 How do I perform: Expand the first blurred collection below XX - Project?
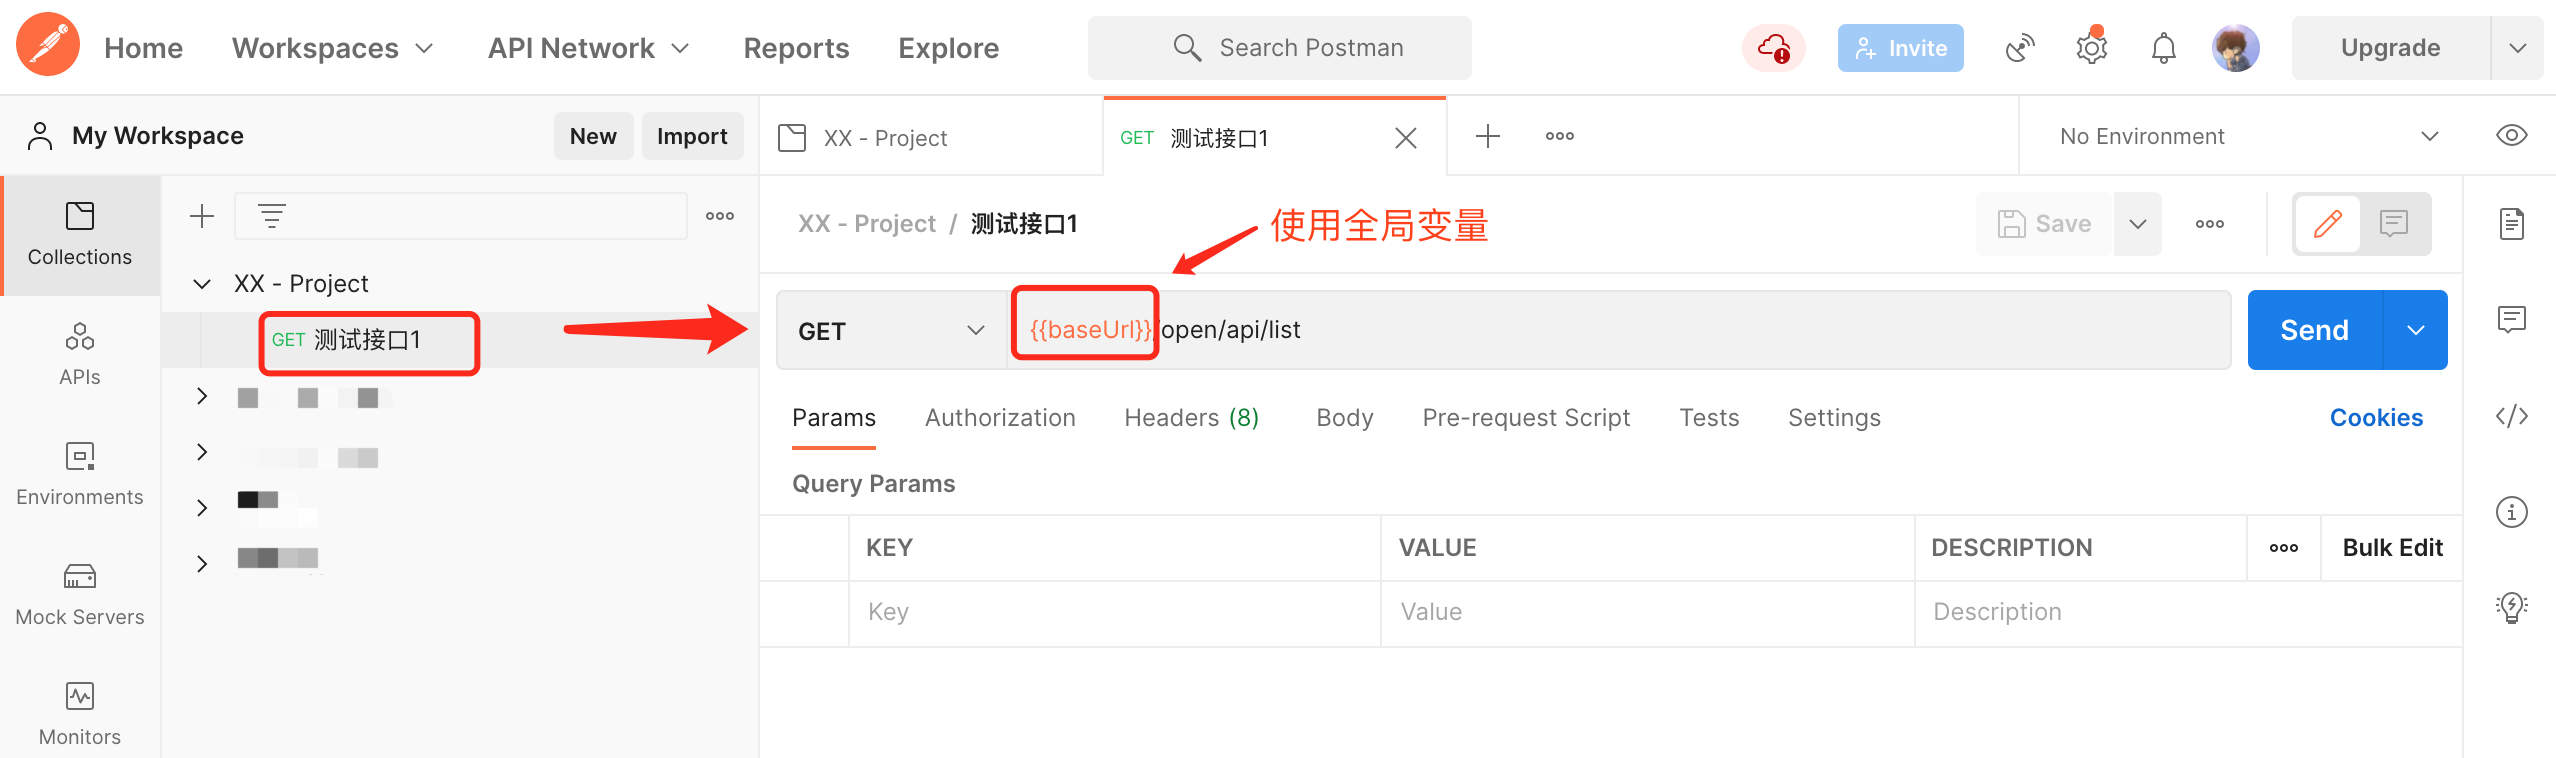click(x=202, y=396)
